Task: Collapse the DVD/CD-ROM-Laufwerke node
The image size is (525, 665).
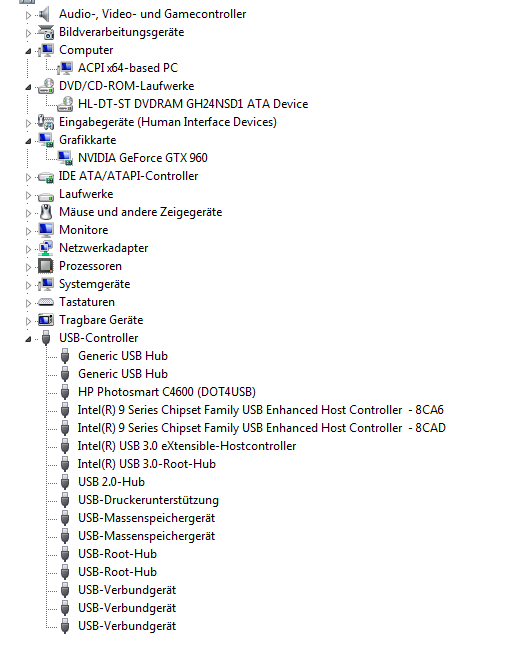Action: [x=28, y=87]
